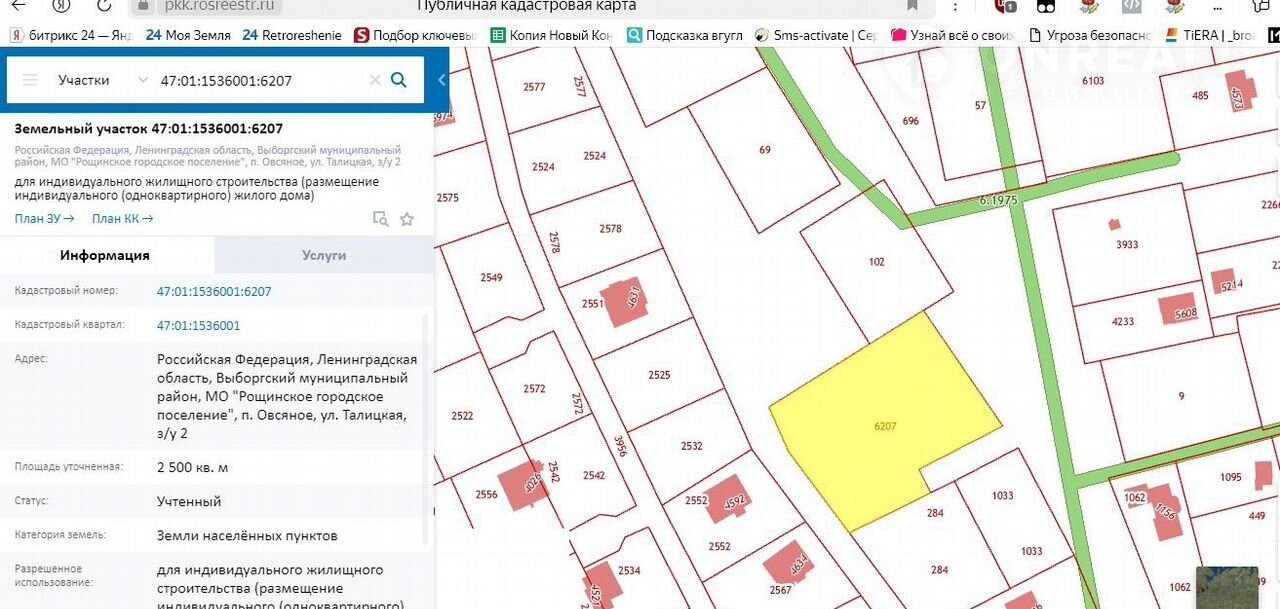This screenshot has height=609, width=1280.
Task: Add parcel to favorites with star icon
Action: tap(407, 219)
